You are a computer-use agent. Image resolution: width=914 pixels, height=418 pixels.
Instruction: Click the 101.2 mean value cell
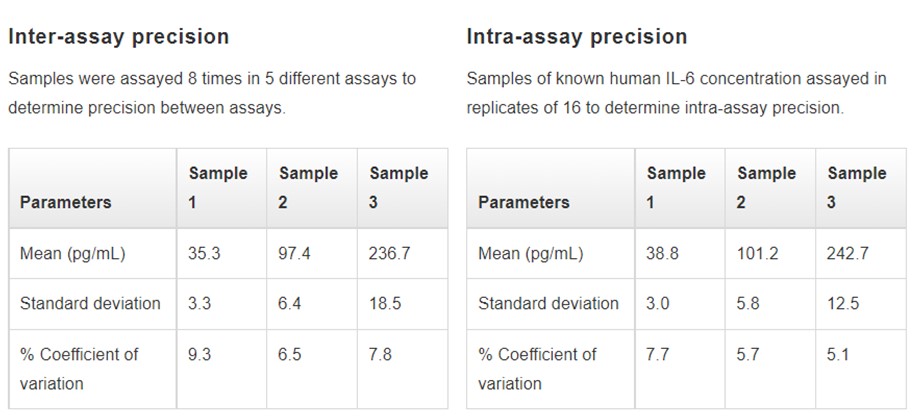pos(757,254)
